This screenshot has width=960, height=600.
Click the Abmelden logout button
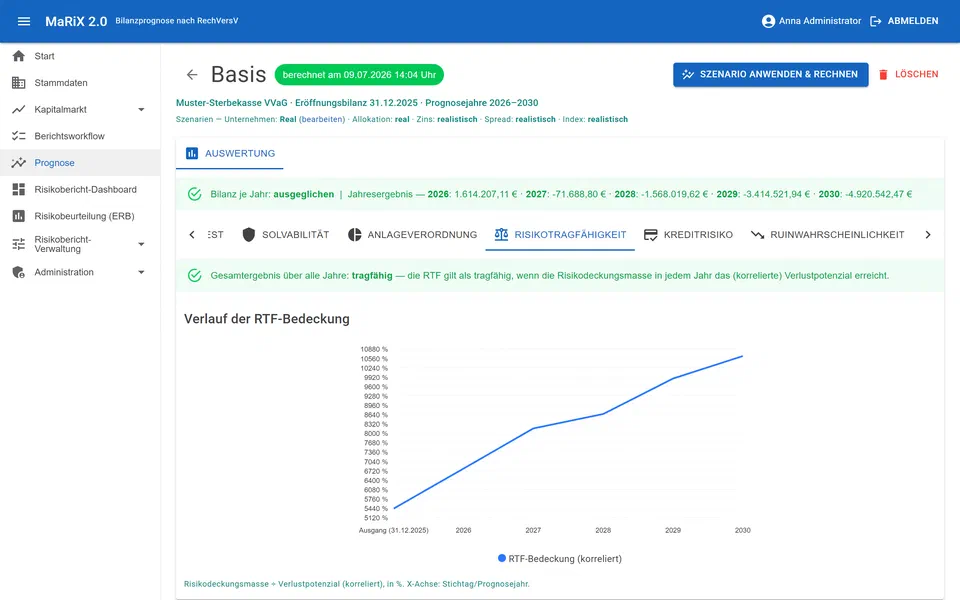[904, 21]
